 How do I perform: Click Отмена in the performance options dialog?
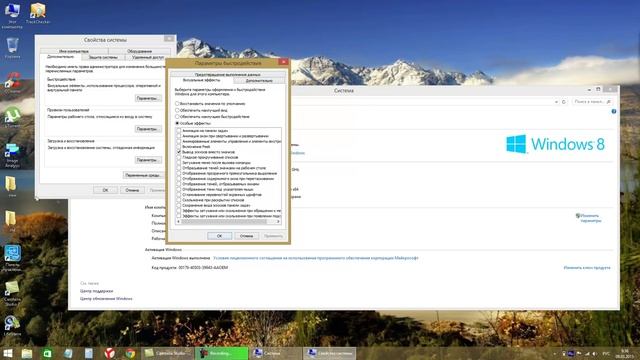click(247, 236)
